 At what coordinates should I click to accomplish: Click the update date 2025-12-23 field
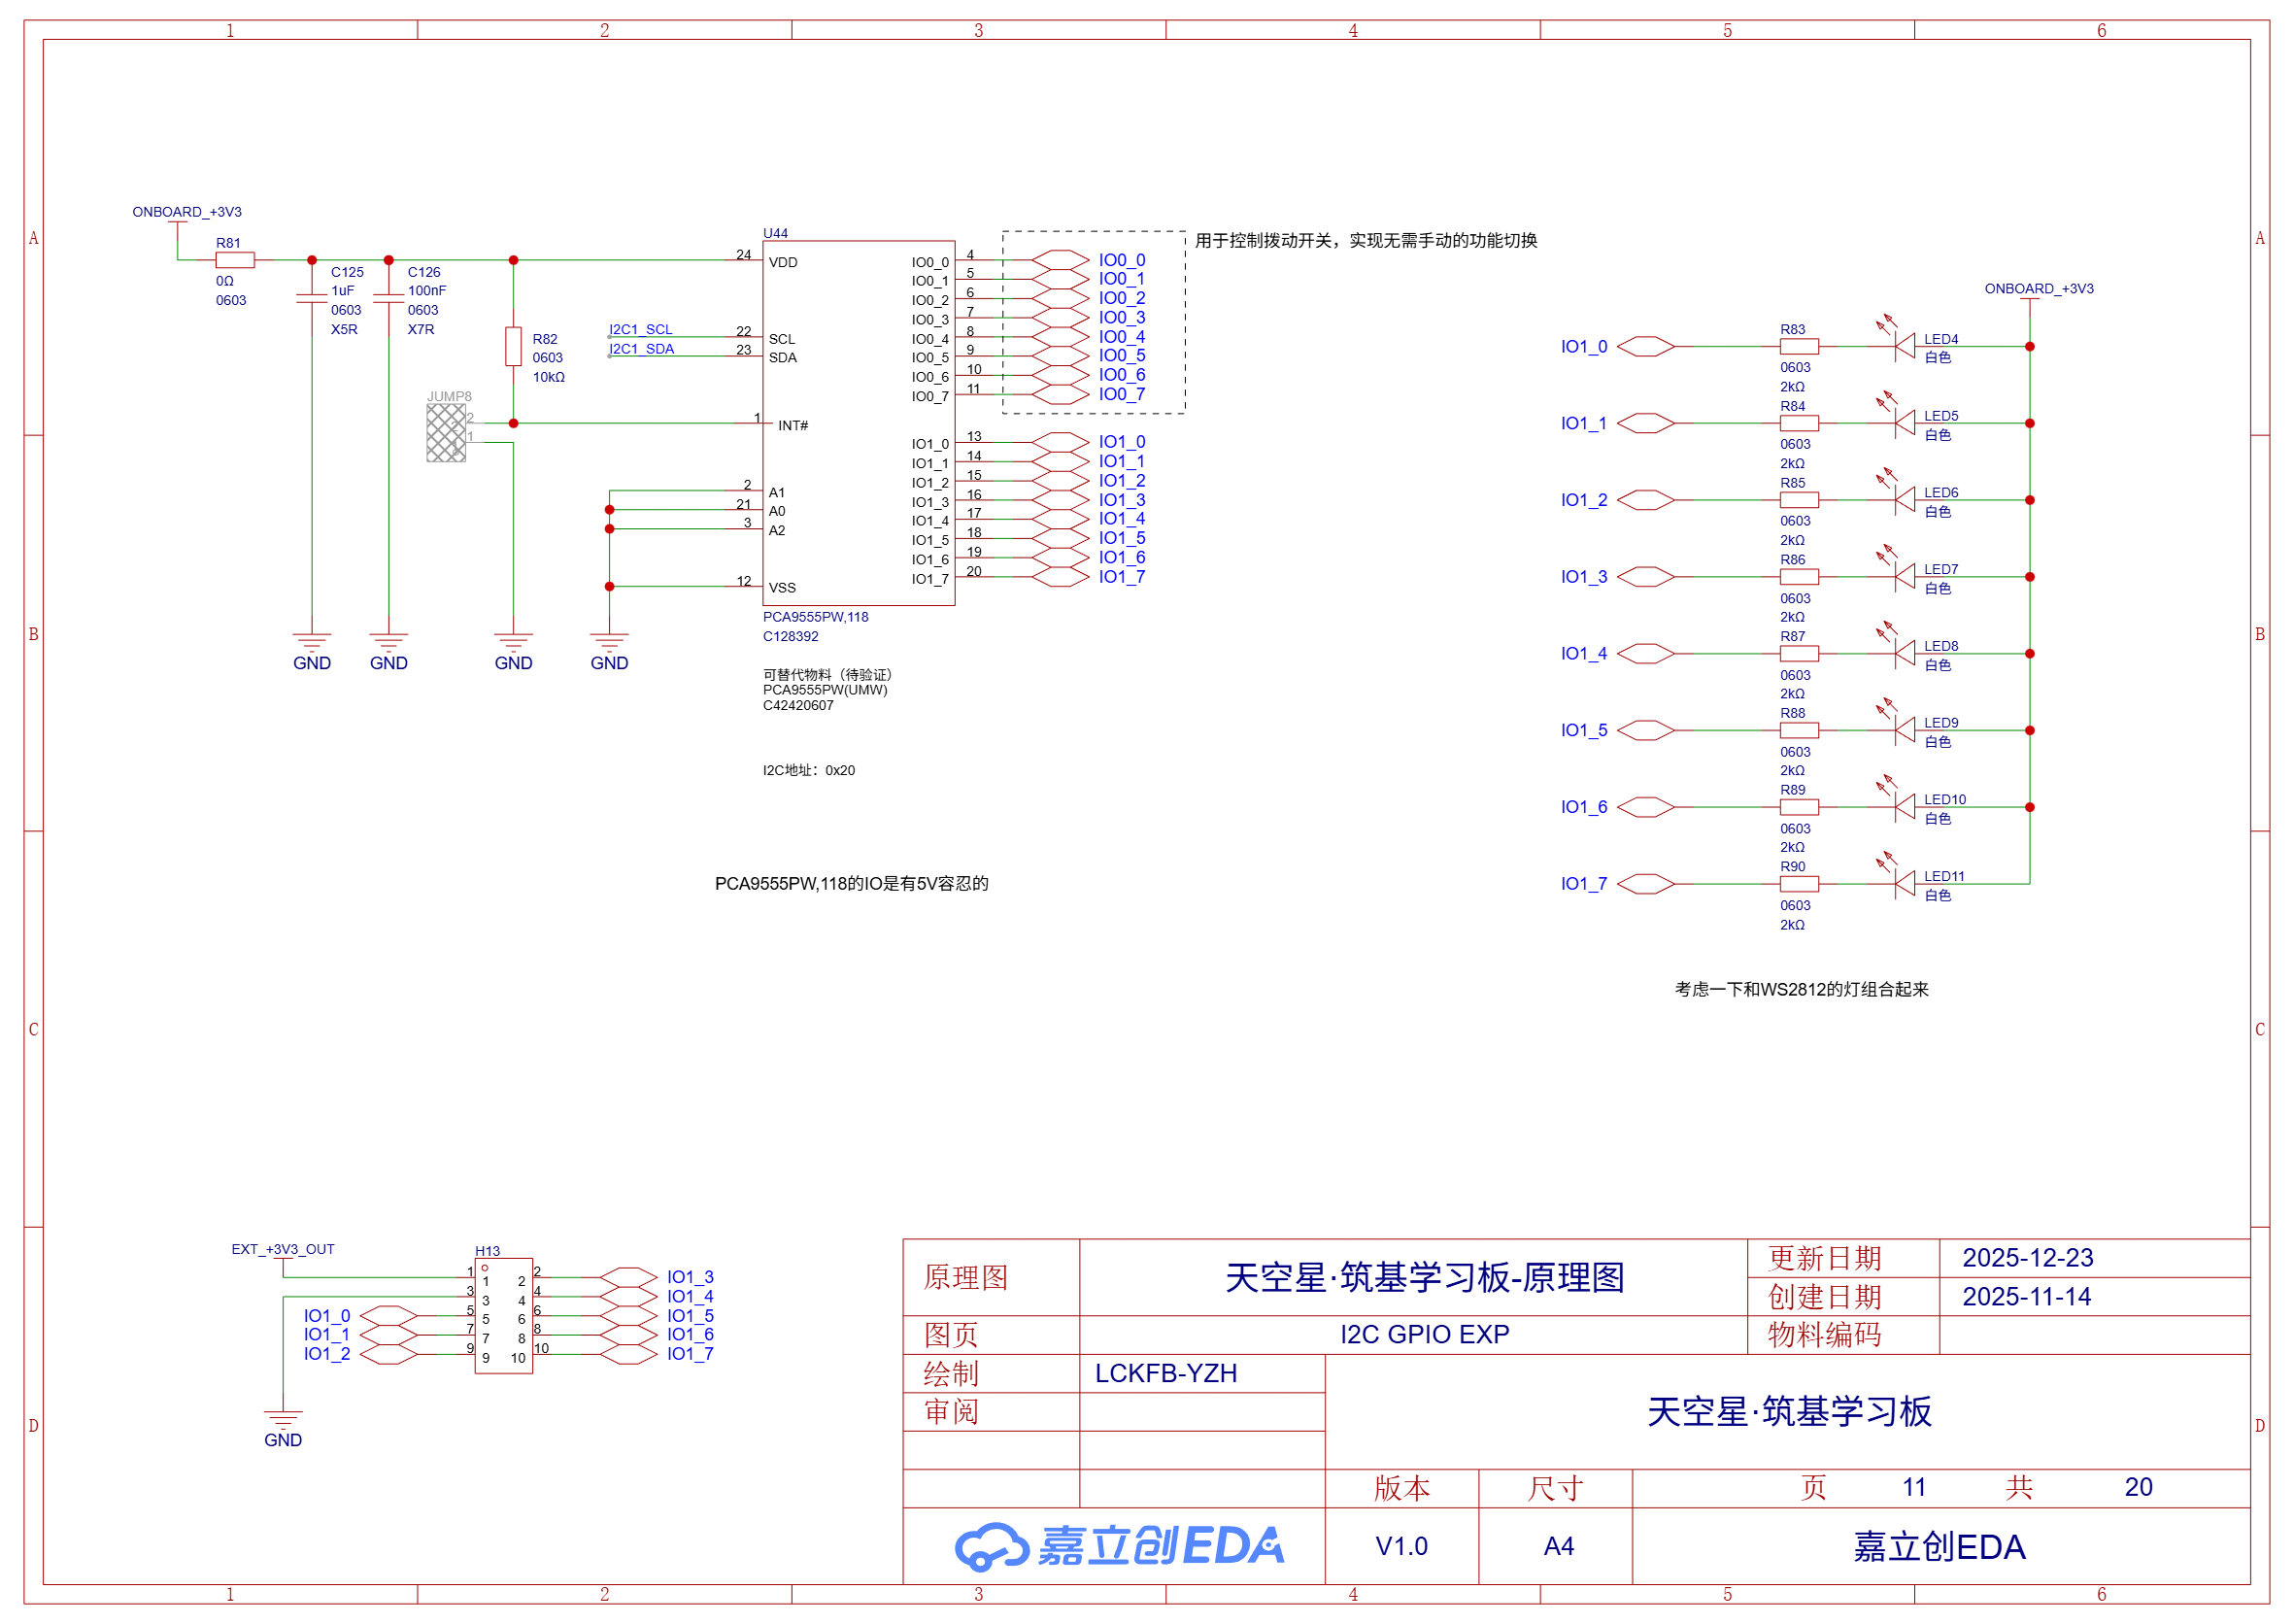(x=2027, y=1258)
